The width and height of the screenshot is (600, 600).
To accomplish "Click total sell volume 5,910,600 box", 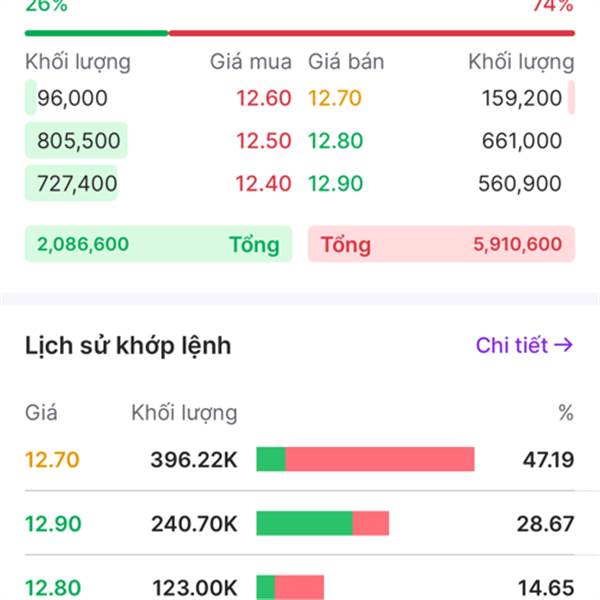I will click(x=441, y=244).
